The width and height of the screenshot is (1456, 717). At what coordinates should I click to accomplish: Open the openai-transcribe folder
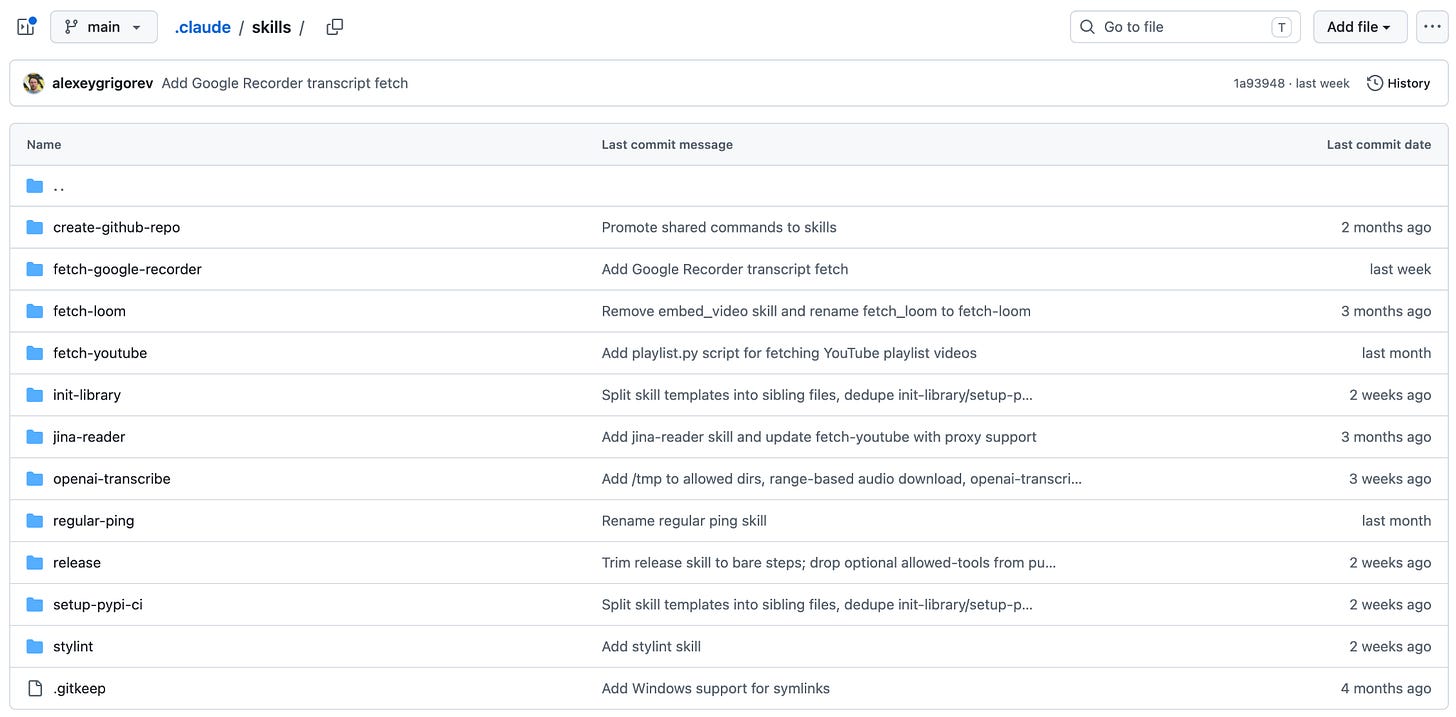pos(112,479)
